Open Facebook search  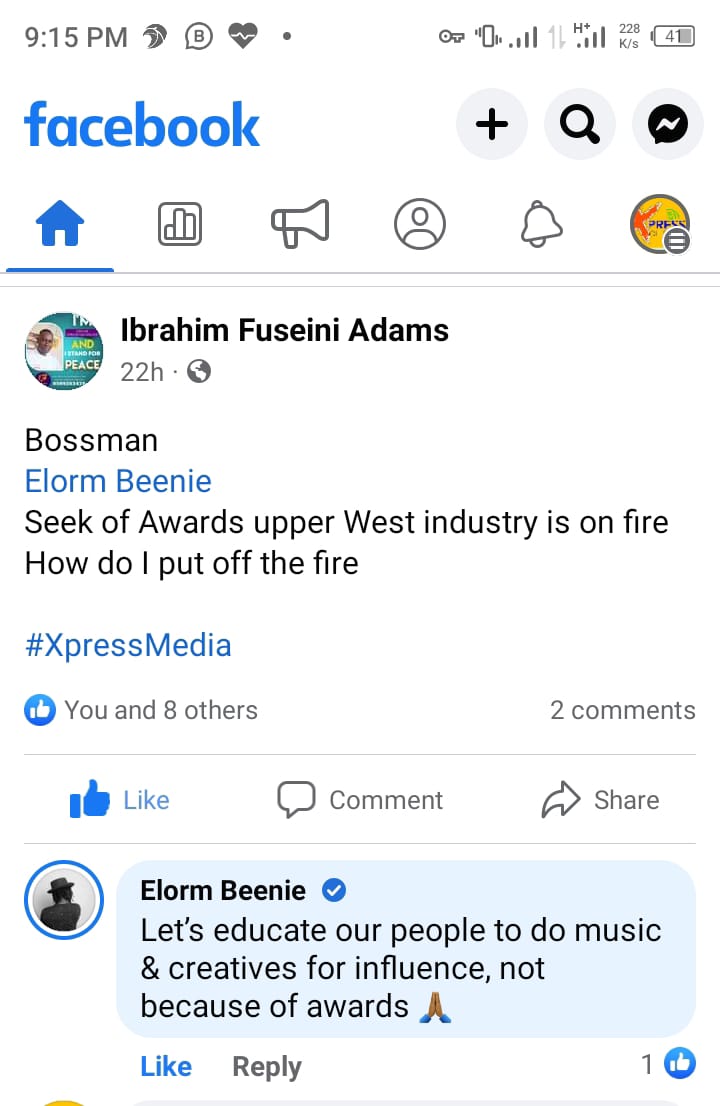click(579, 125)
